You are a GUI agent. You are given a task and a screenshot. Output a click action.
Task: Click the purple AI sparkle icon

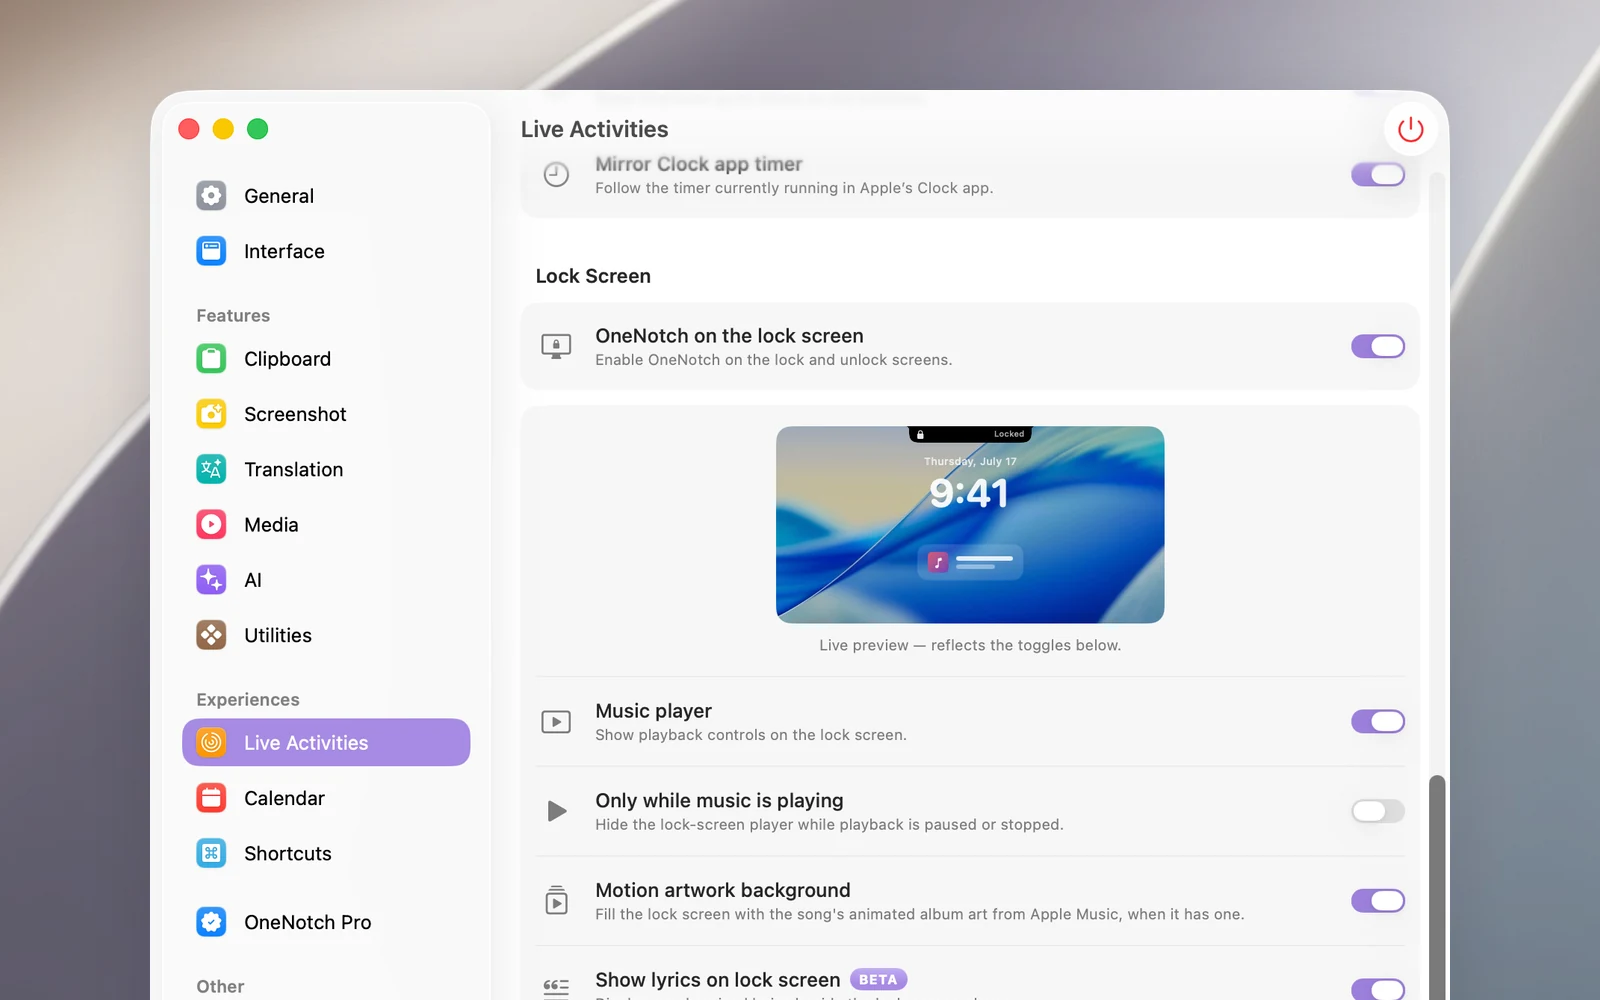tap(211, 580)
